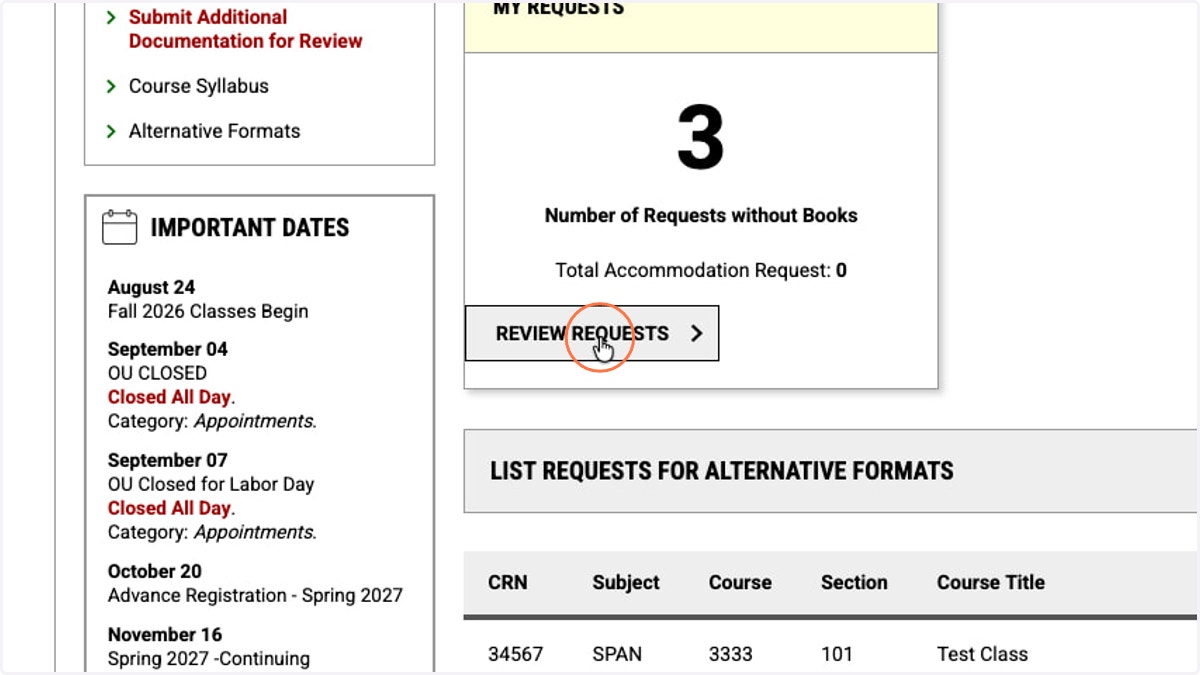The image size is (1200, 675).
Task: Select the SPAN subject cell
Action: click(617, 654)
